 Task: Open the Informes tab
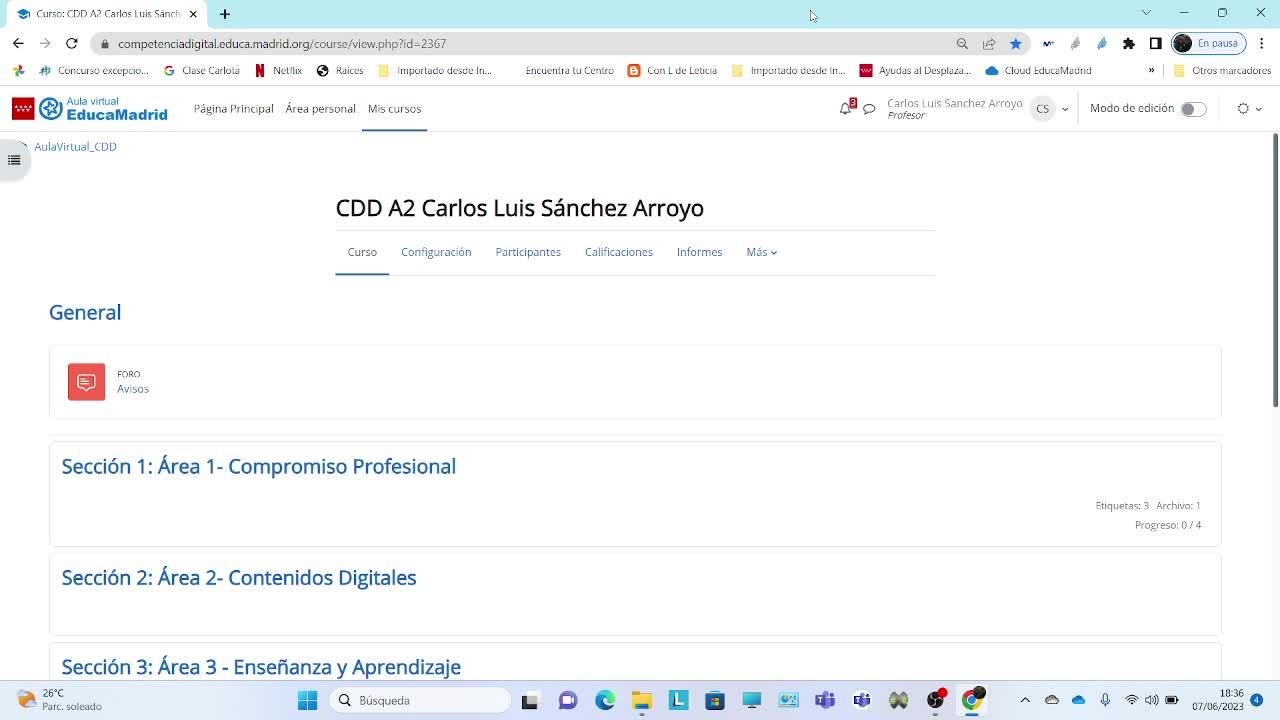699,252
